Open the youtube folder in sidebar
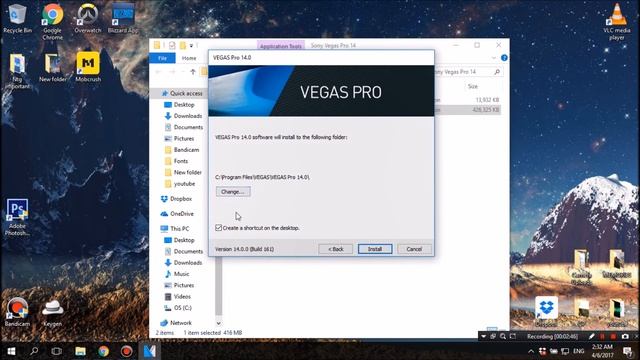The height and width of the screenshot is (360, 640). point(180,184)
